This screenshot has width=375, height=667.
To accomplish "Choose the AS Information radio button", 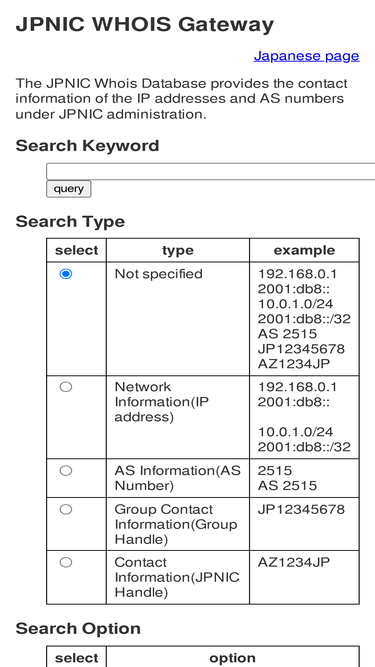I will [x=65, y=470].
